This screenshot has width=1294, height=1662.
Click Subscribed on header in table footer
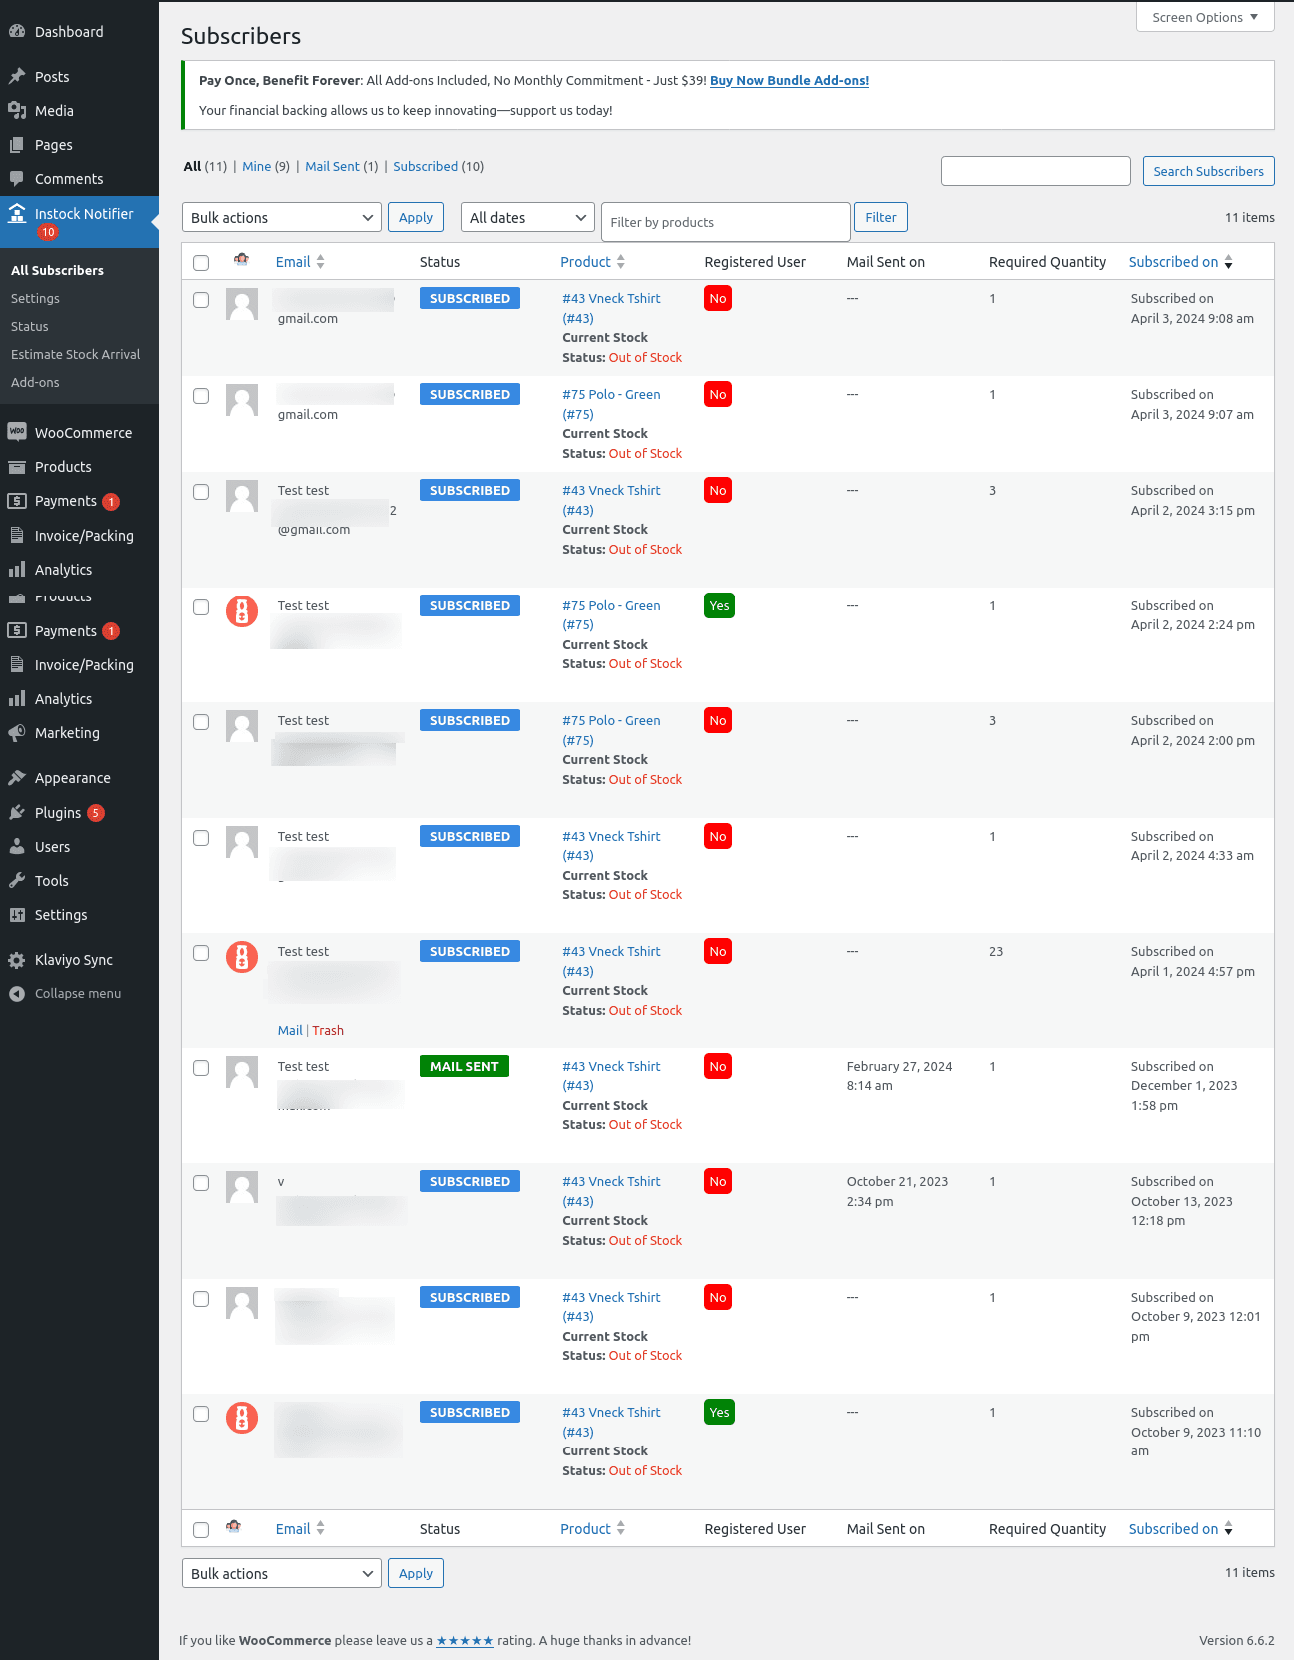click(x=1173, y=1528)
